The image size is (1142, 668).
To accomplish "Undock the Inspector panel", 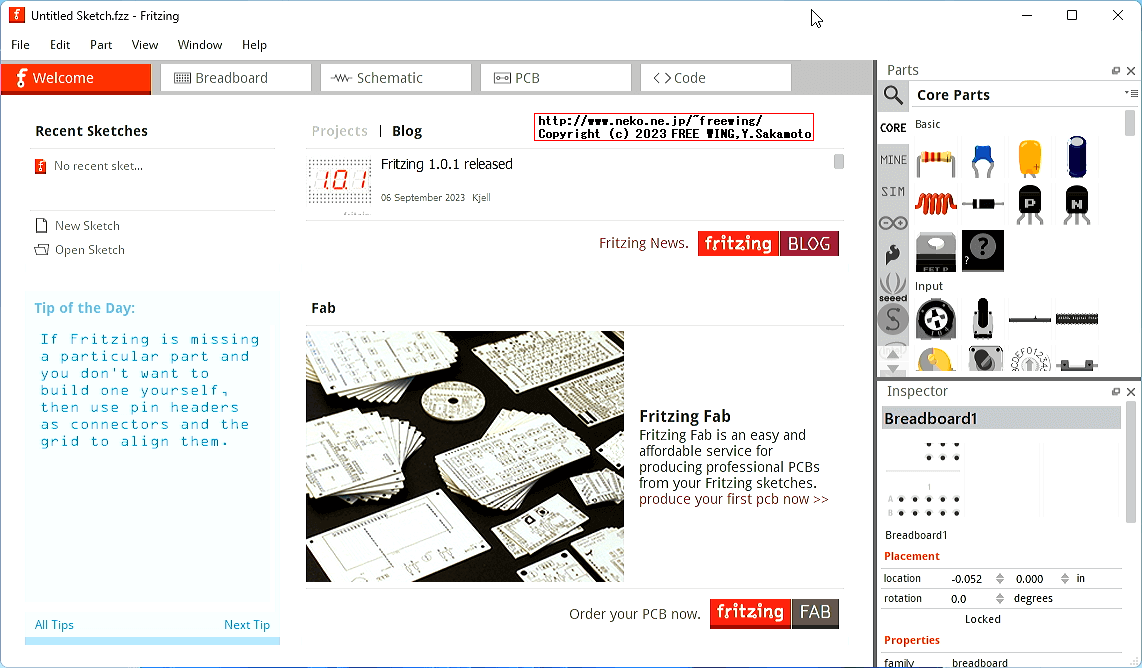I will tap(1116, 392).
